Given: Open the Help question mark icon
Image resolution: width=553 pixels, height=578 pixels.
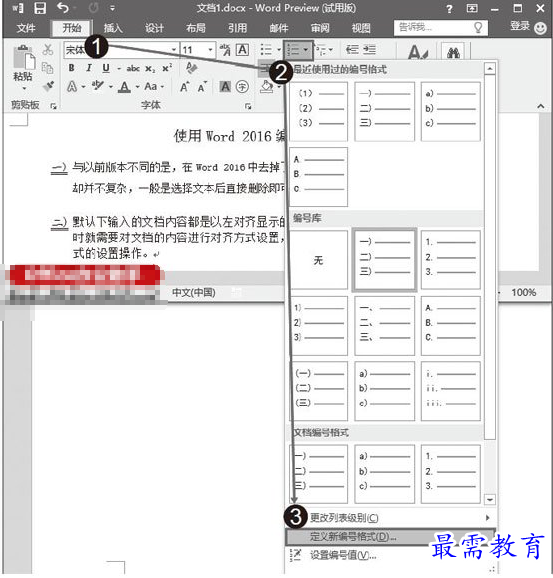Looking at the screenshot, I should tap(449, 8).
